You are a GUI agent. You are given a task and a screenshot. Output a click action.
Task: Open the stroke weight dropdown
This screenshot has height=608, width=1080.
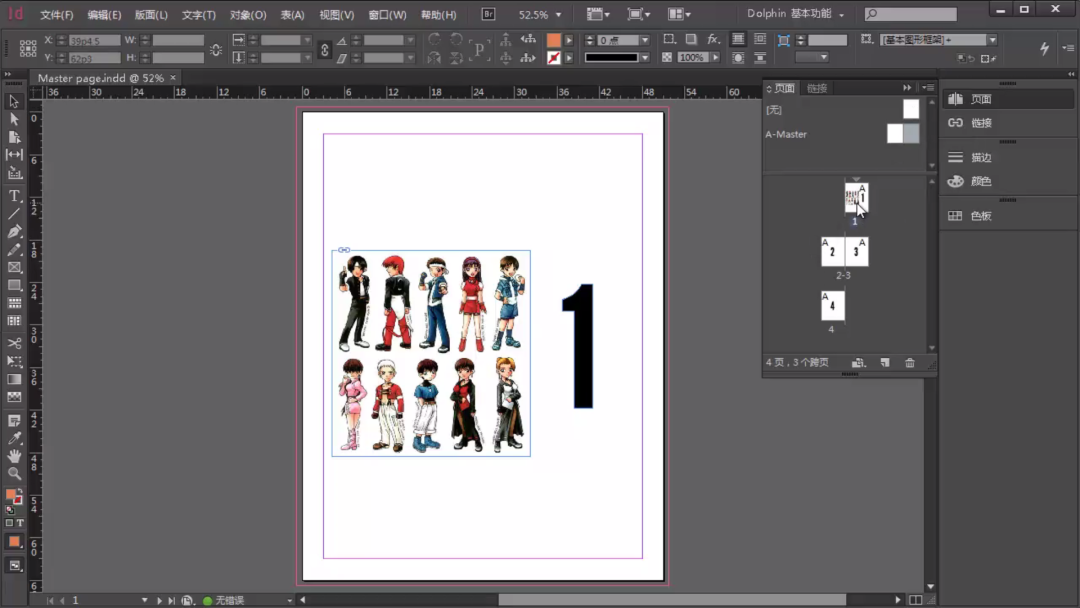(x=645, y=40)
